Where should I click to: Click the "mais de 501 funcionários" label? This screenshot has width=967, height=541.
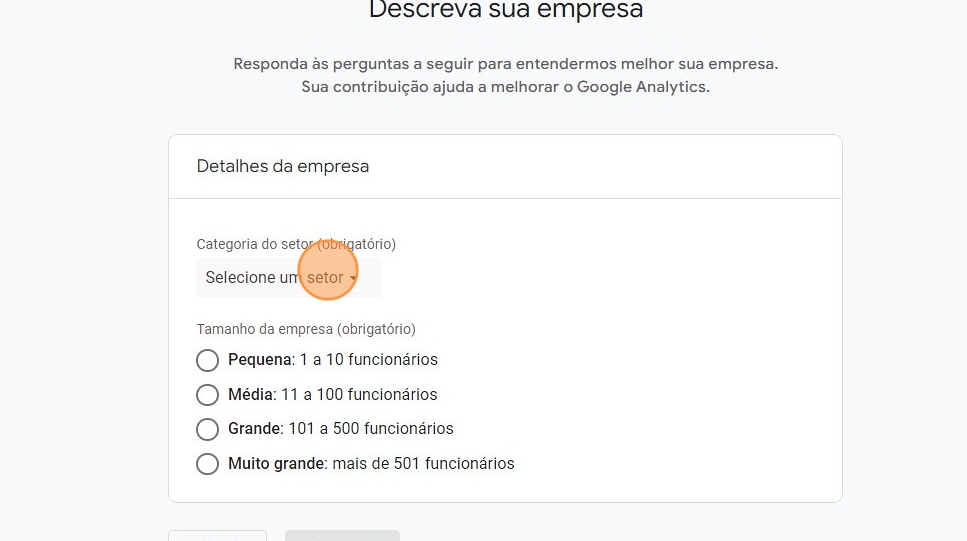423,464
